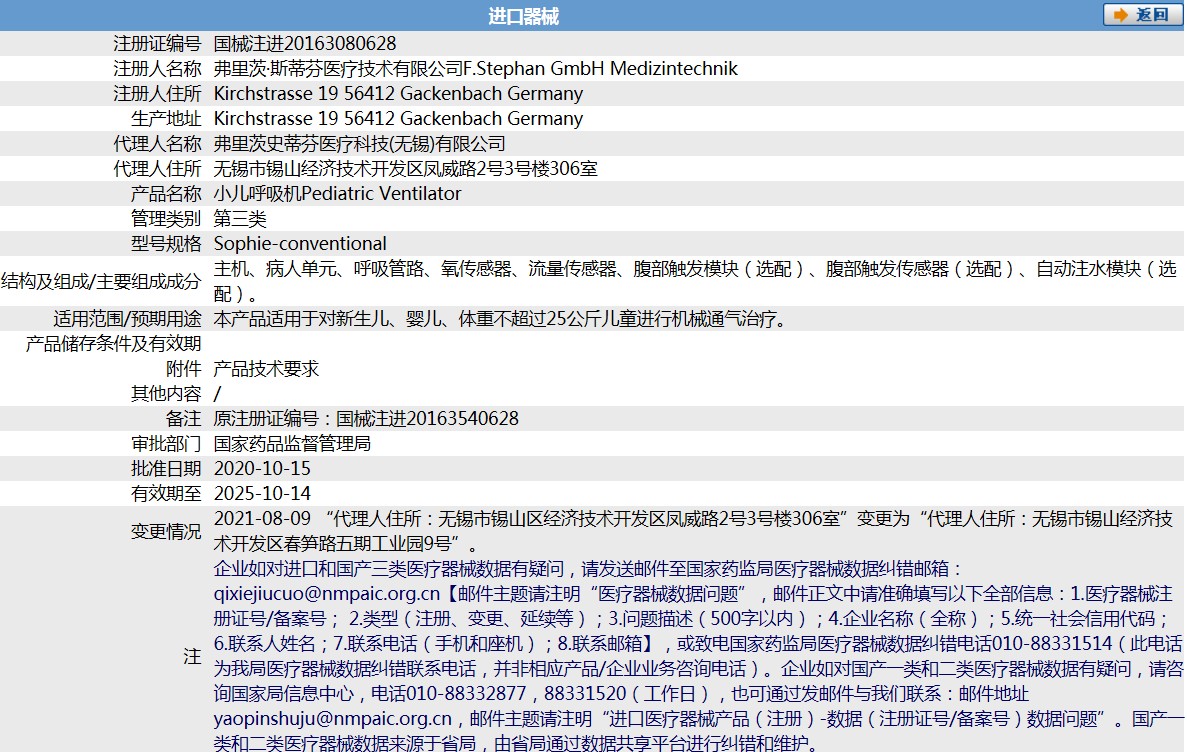
Task: Click the 管理类别 label
Action: coord(167,219)
